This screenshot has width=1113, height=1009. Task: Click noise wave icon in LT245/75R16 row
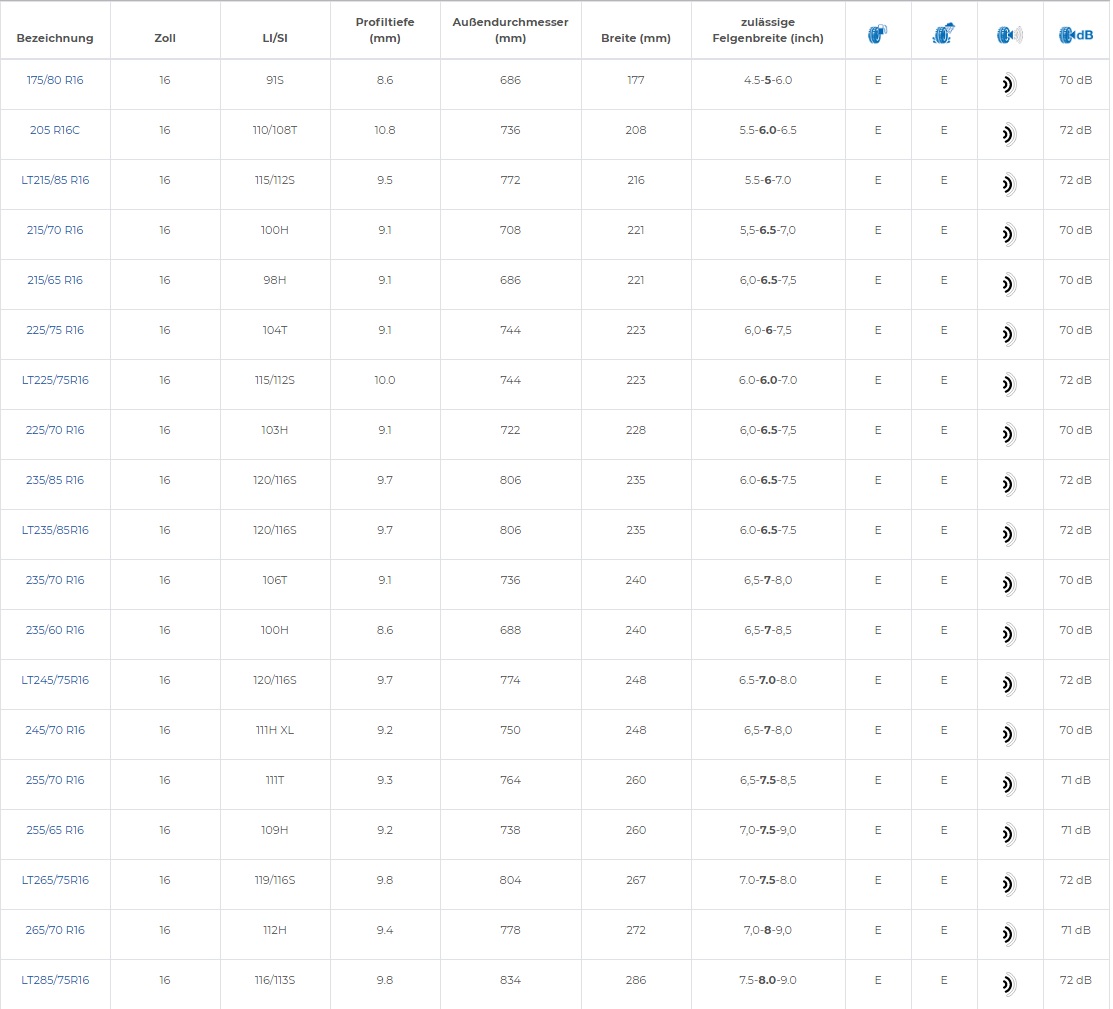pos(1009,685)
